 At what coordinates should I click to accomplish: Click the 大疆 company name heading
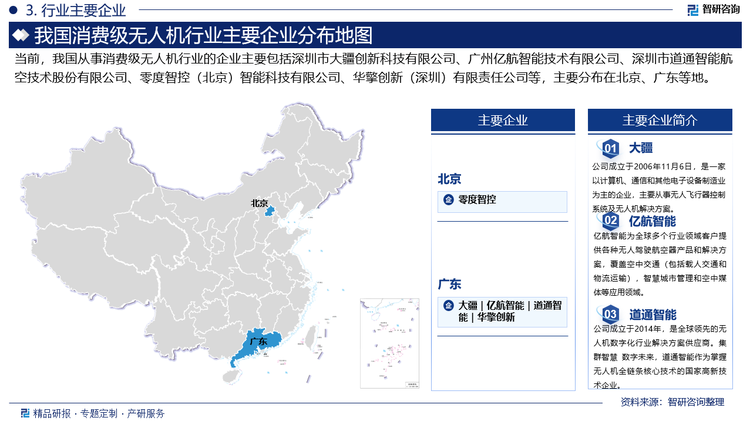click(x=640, y=148)
